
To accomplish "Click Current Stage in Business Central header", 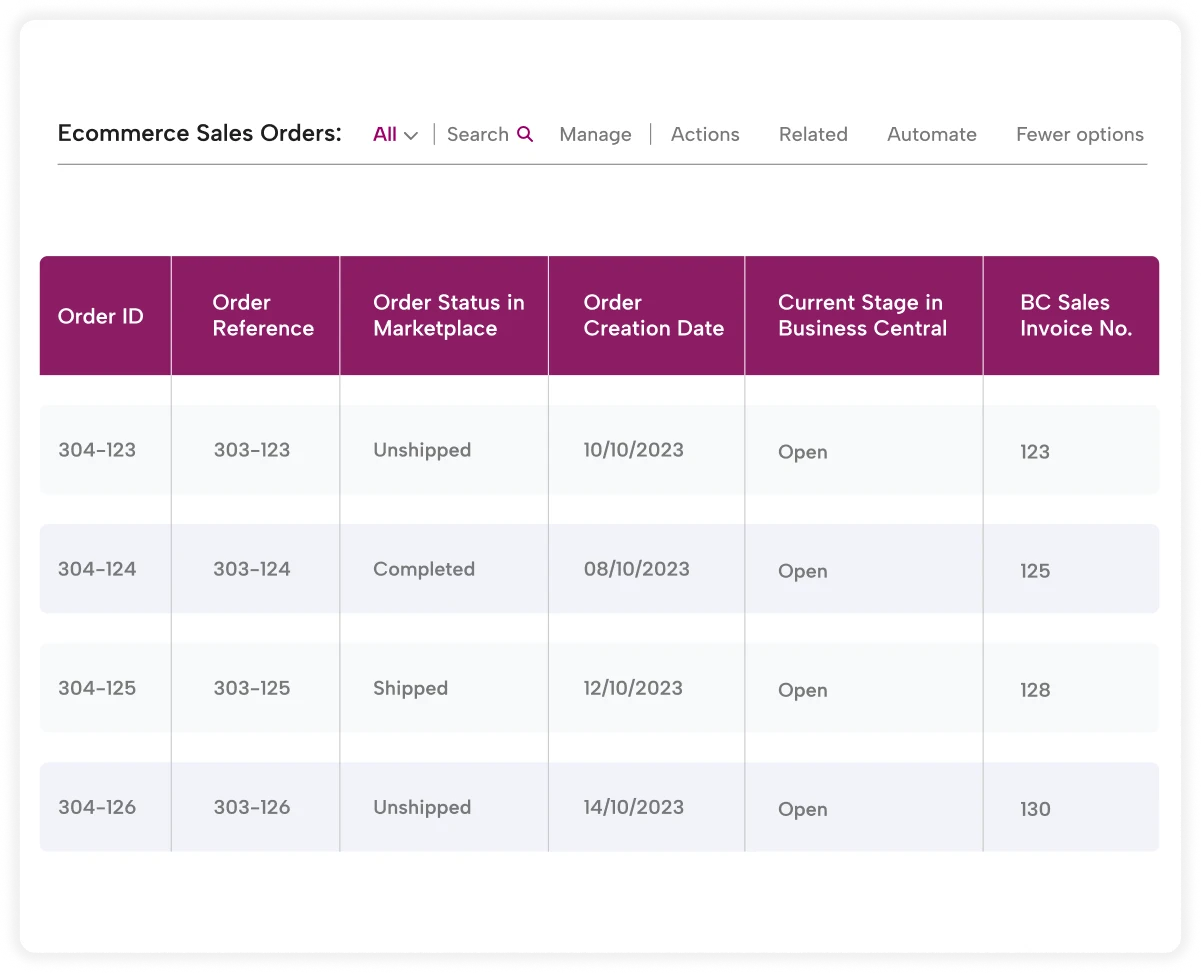I will [x=862, y=315].
